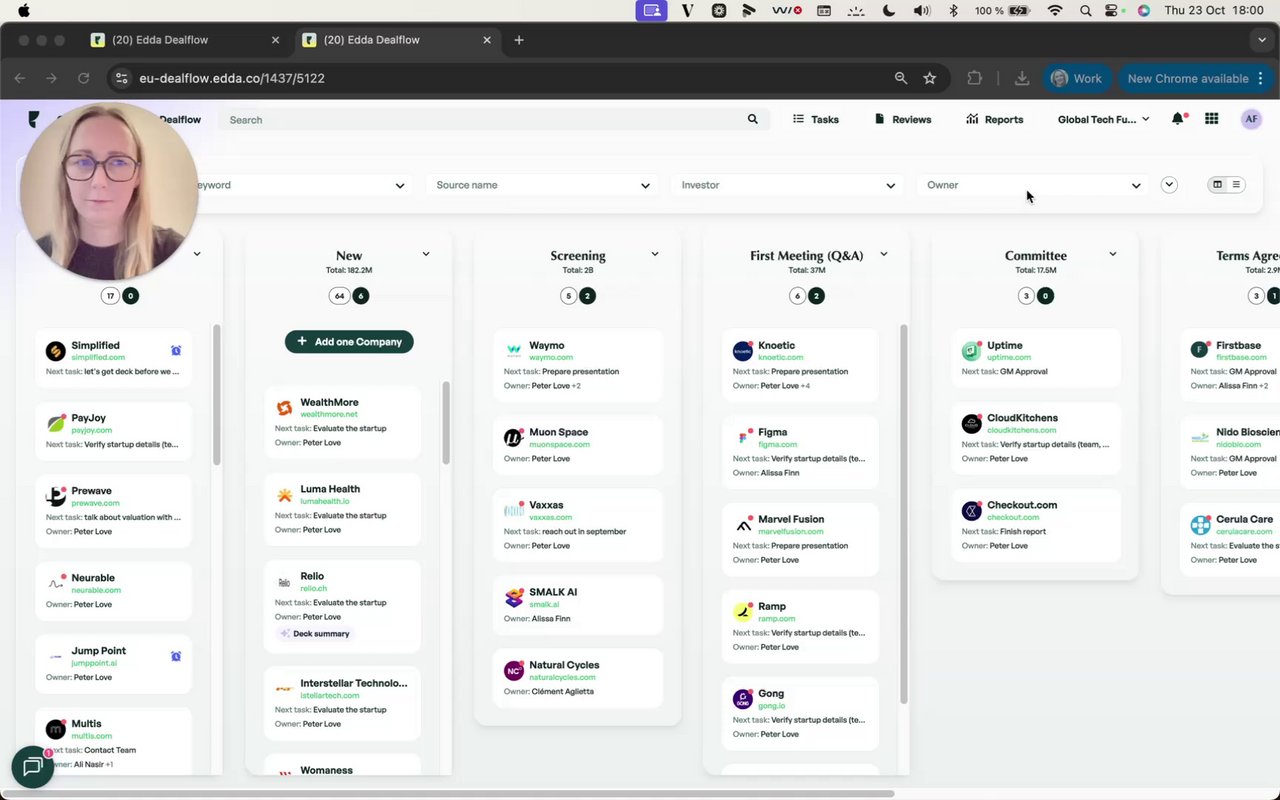The image size is (1280, 800).
Task: Open the New column chevron menu
Action: click(x=426, y=254)
